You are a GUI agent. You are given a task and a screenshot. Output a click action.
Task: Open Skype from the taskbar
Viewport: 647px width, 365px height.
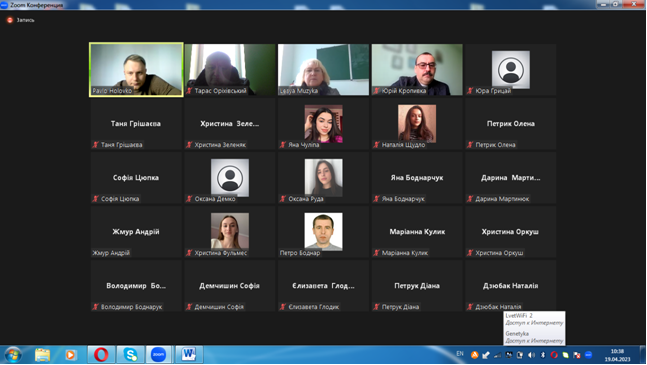pyautogui.click(x=130, y=354)
